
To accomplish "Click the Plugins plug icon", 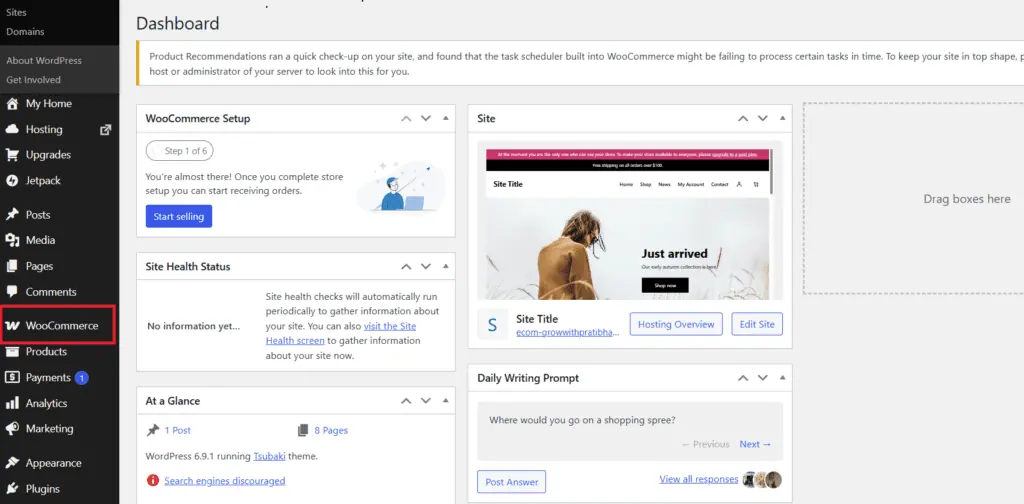I will (x=12, y=489).
